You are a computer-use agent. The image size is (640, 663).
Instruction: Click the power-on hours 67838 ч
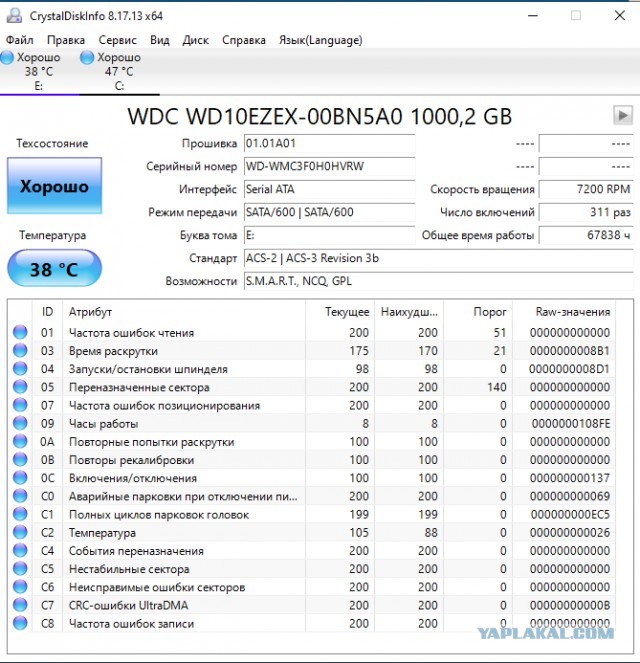pos(586,235)
